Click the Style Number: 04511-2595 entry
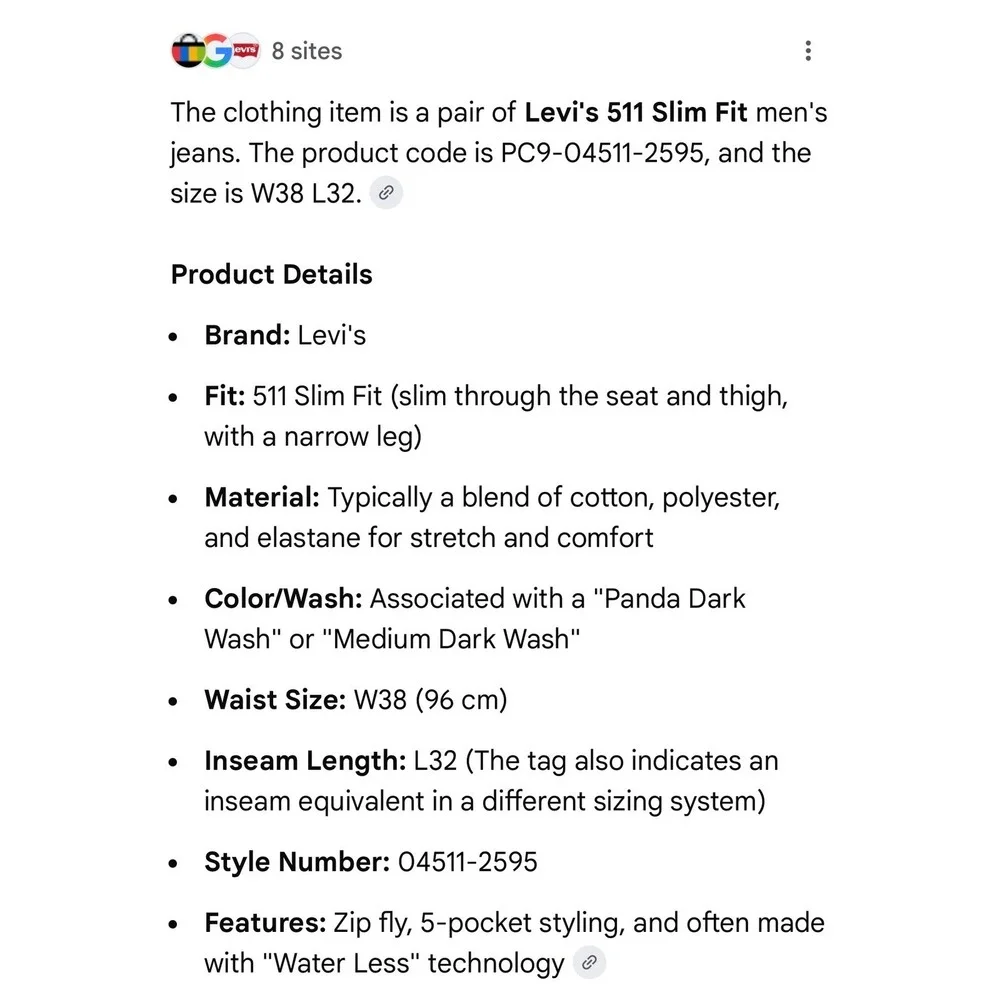 click(x=371, y=862)
